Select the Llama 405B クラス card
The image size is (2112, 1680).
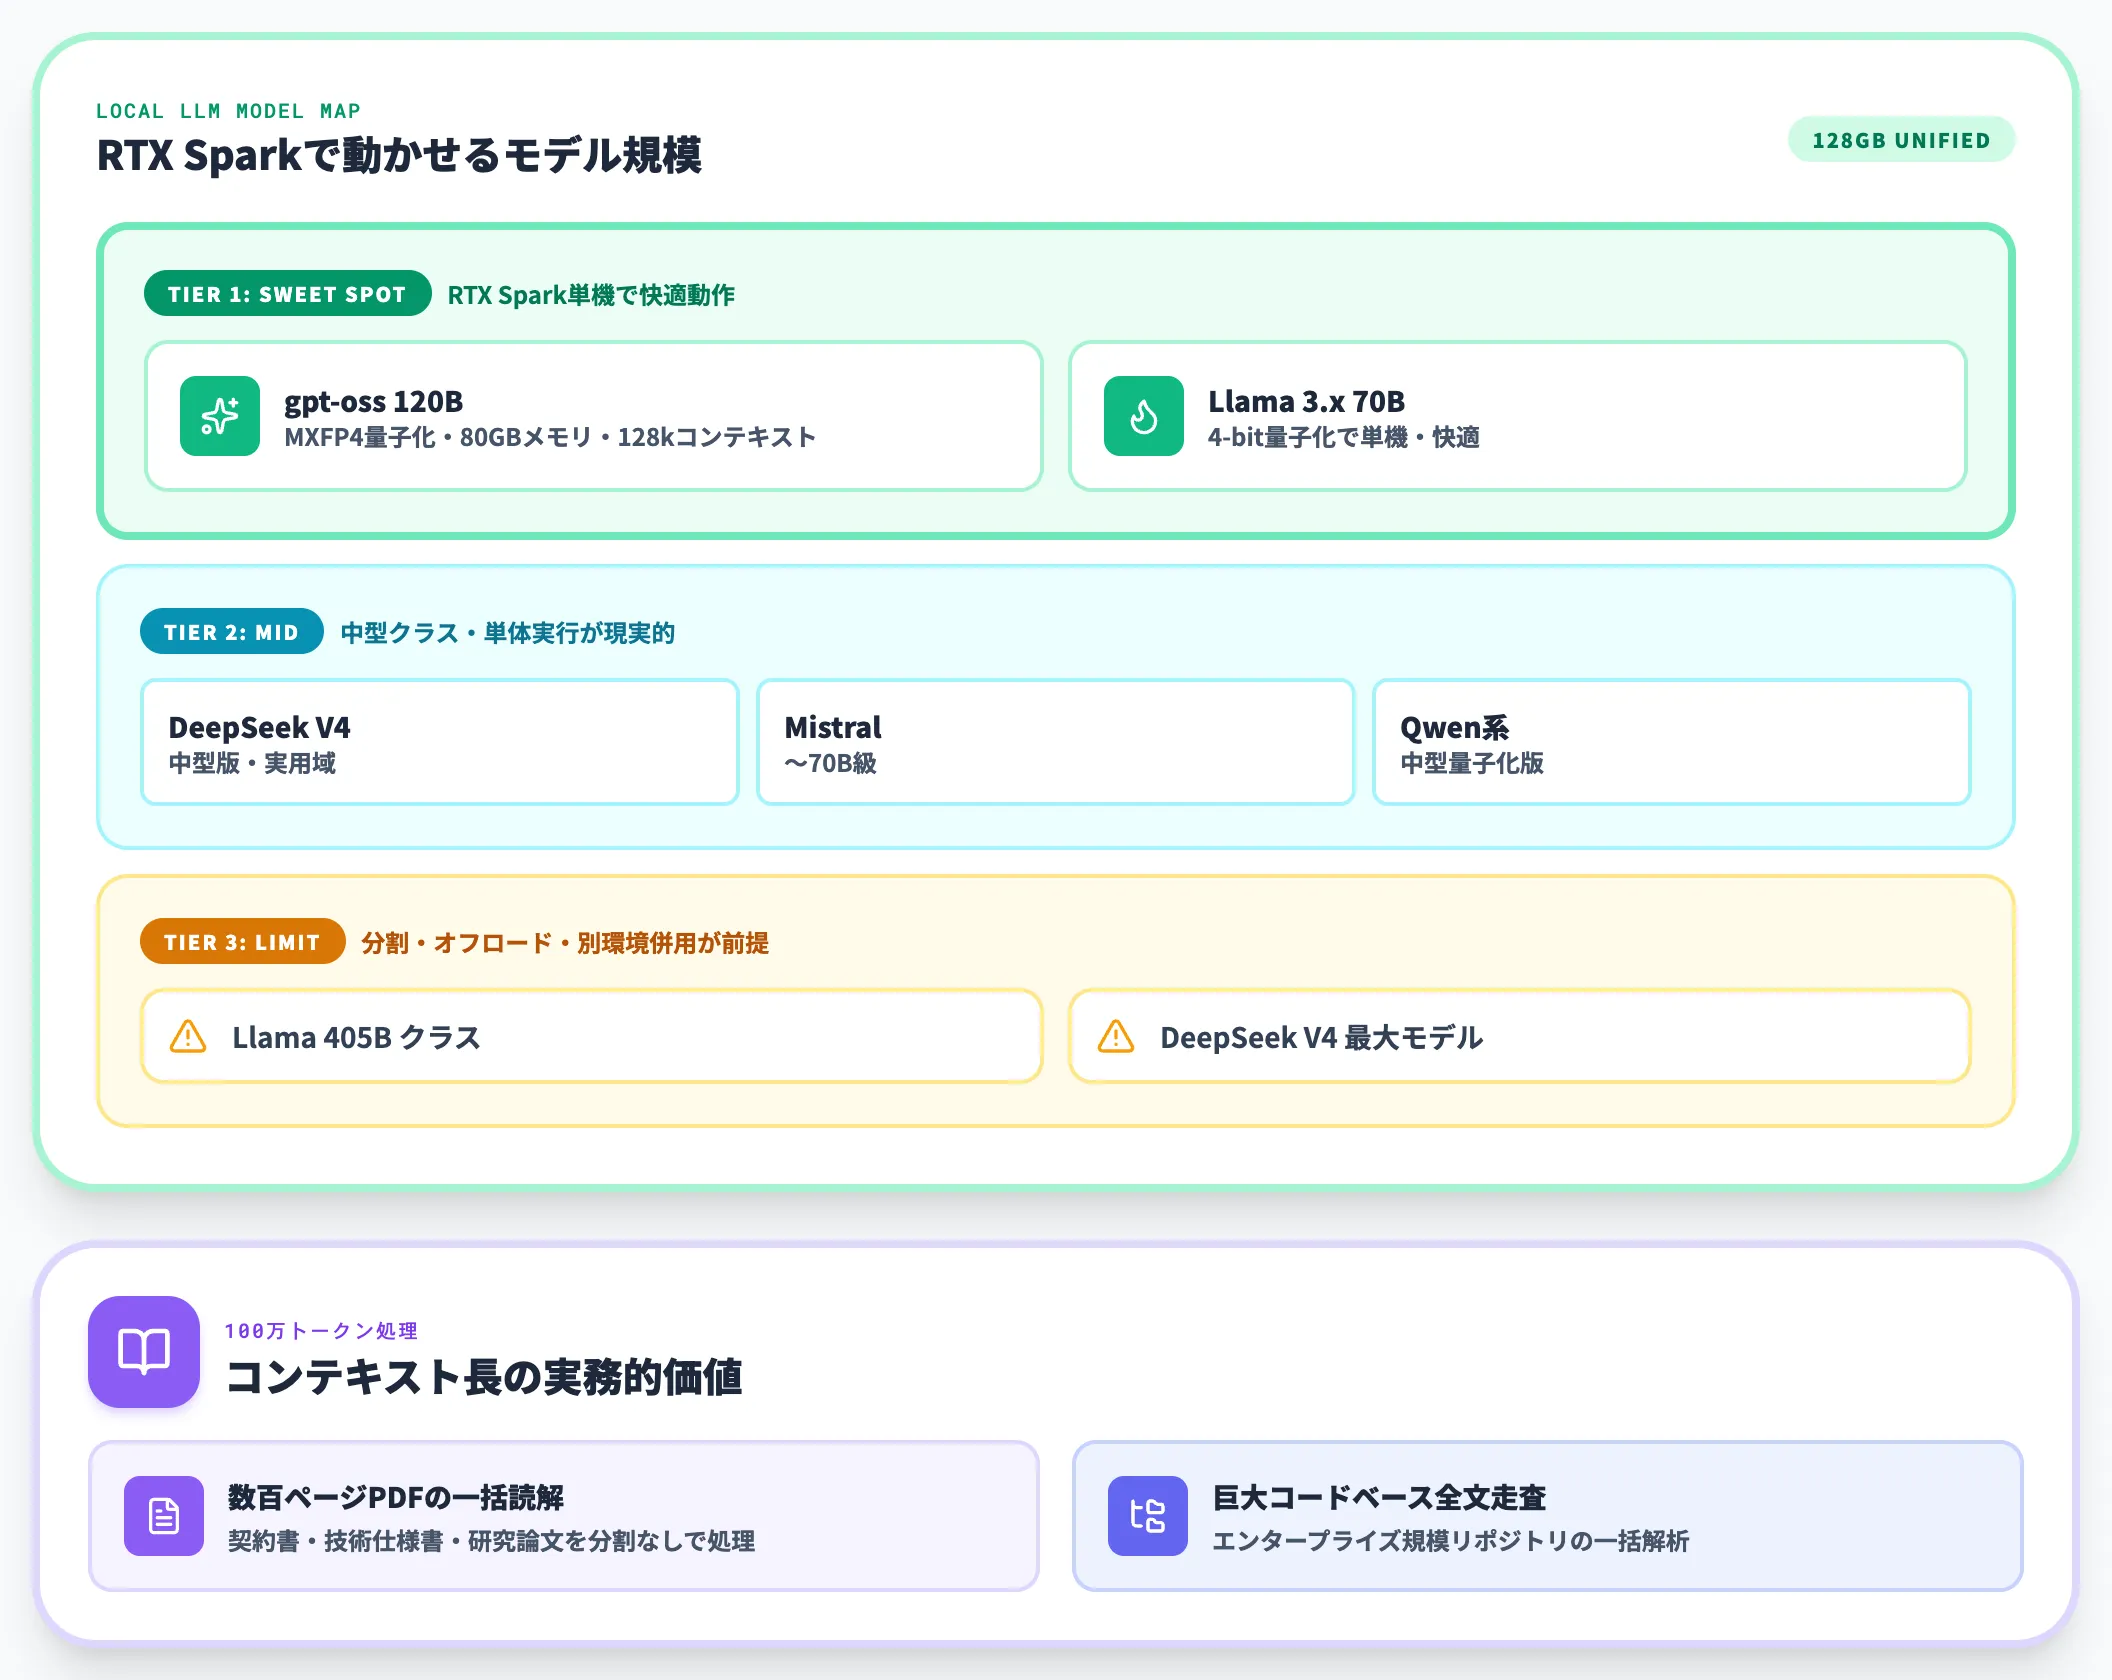[x=592, y=1036]
